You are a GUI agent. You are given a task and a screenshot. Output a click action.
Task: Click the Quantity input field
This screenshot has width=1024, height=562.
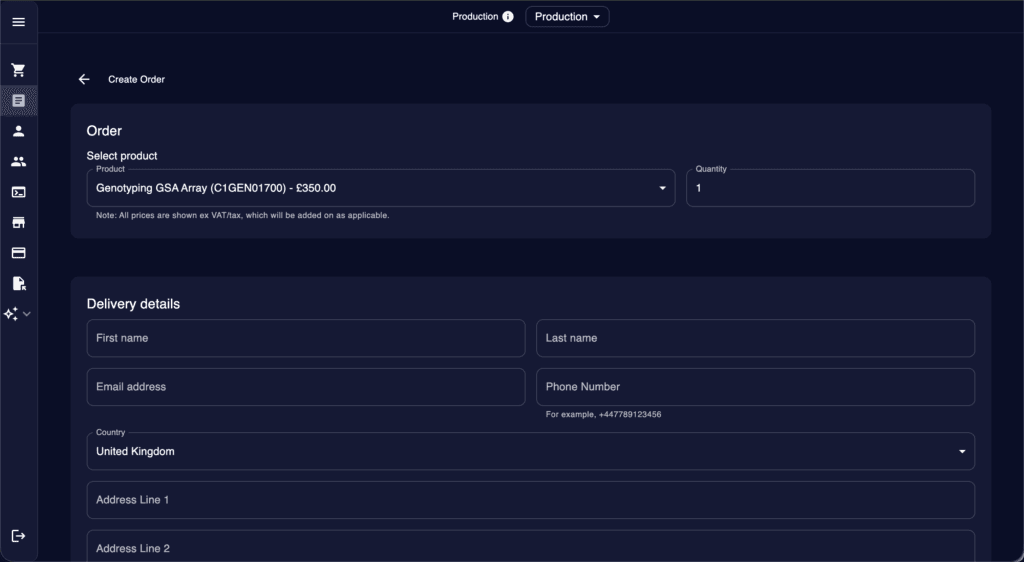(x=830, y=188)
